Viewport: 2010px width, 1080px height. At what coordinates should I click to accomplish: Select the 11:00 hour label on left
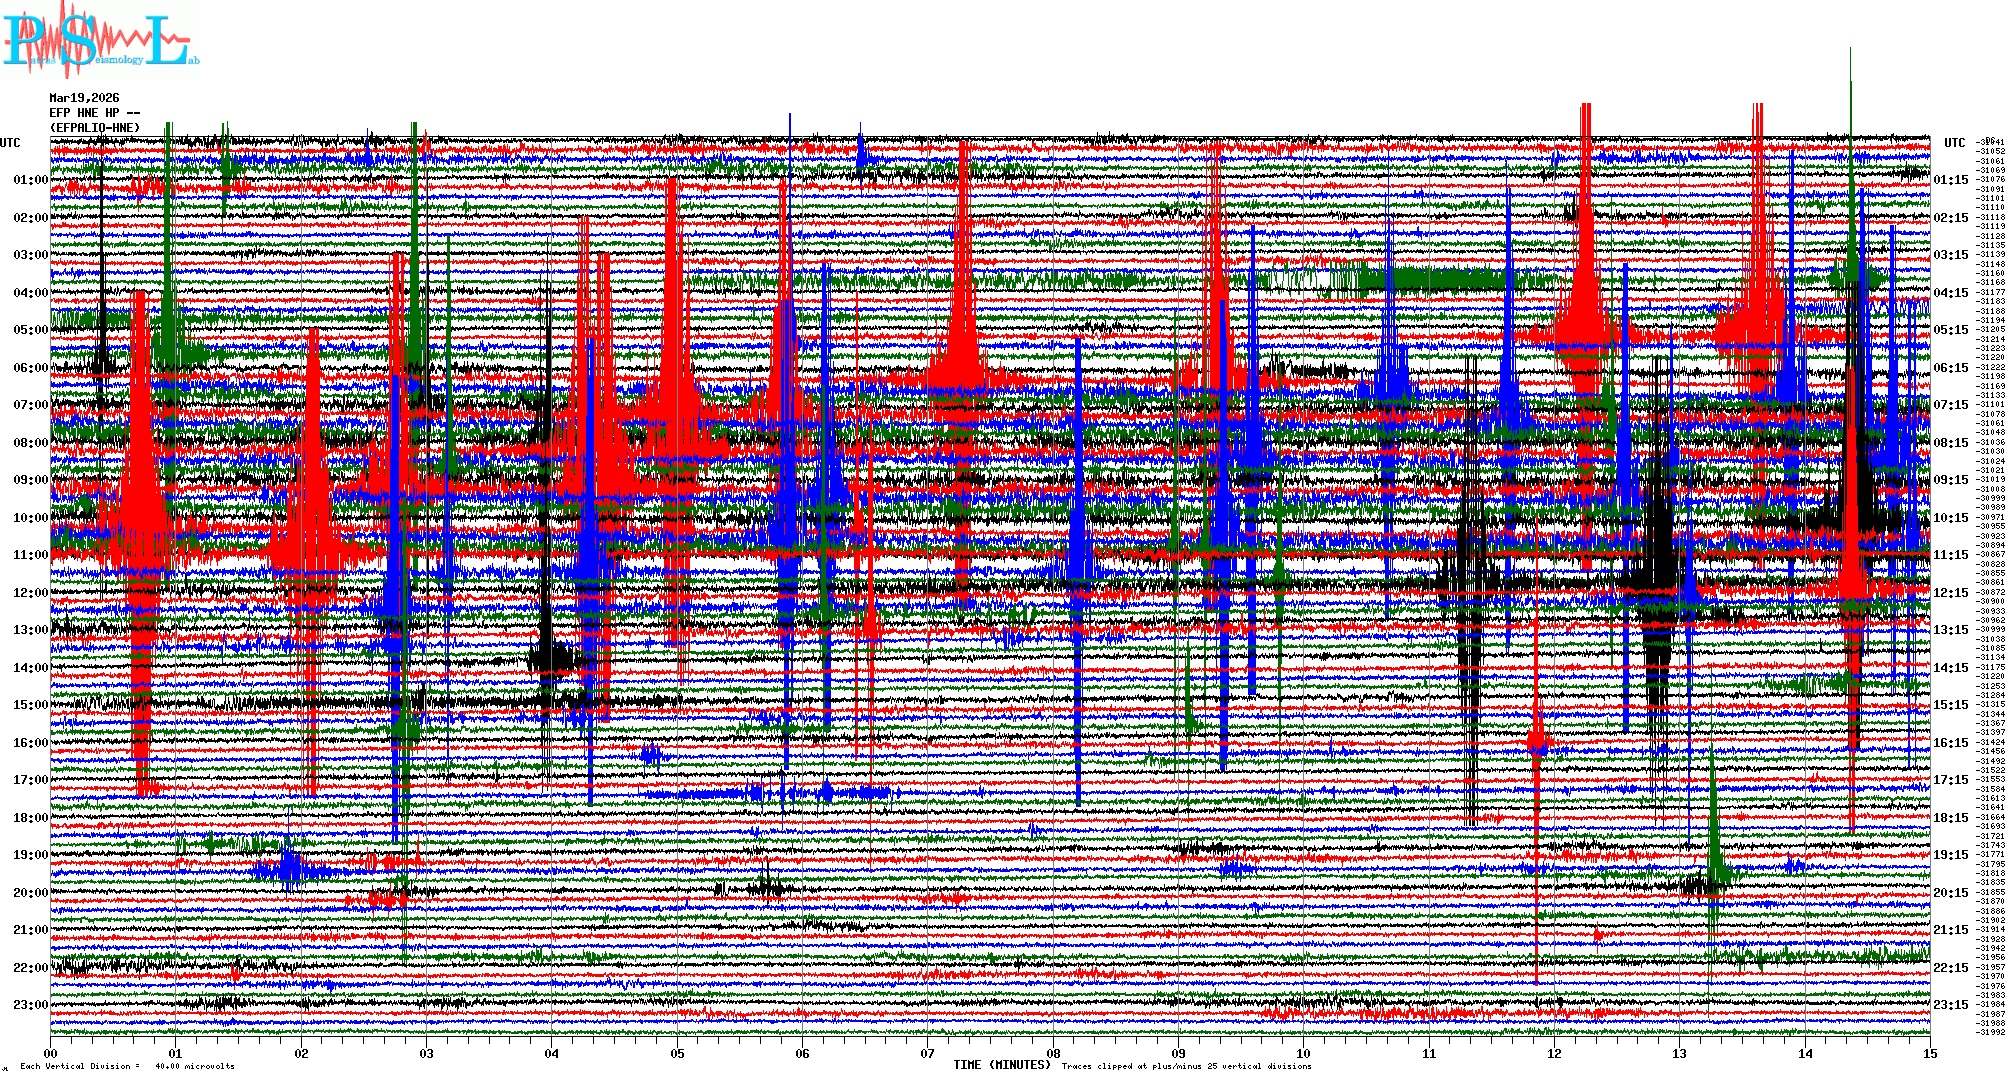(x=30, y=555)
